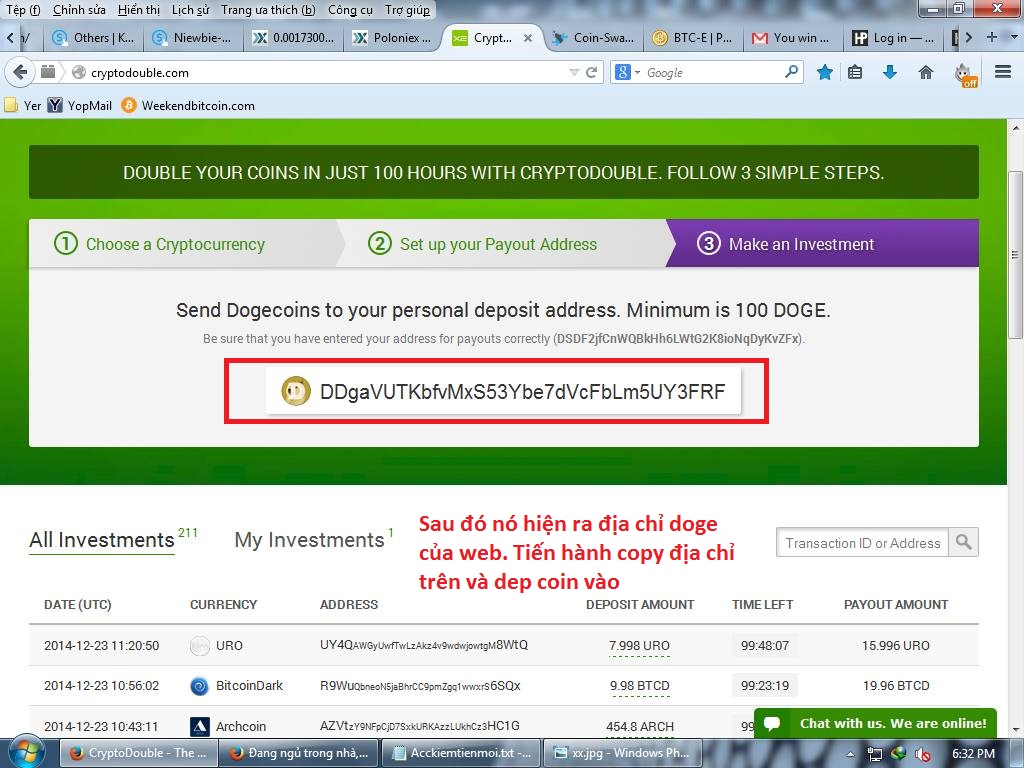Click the Transaction ID search magnifier button

pos(963,542)
